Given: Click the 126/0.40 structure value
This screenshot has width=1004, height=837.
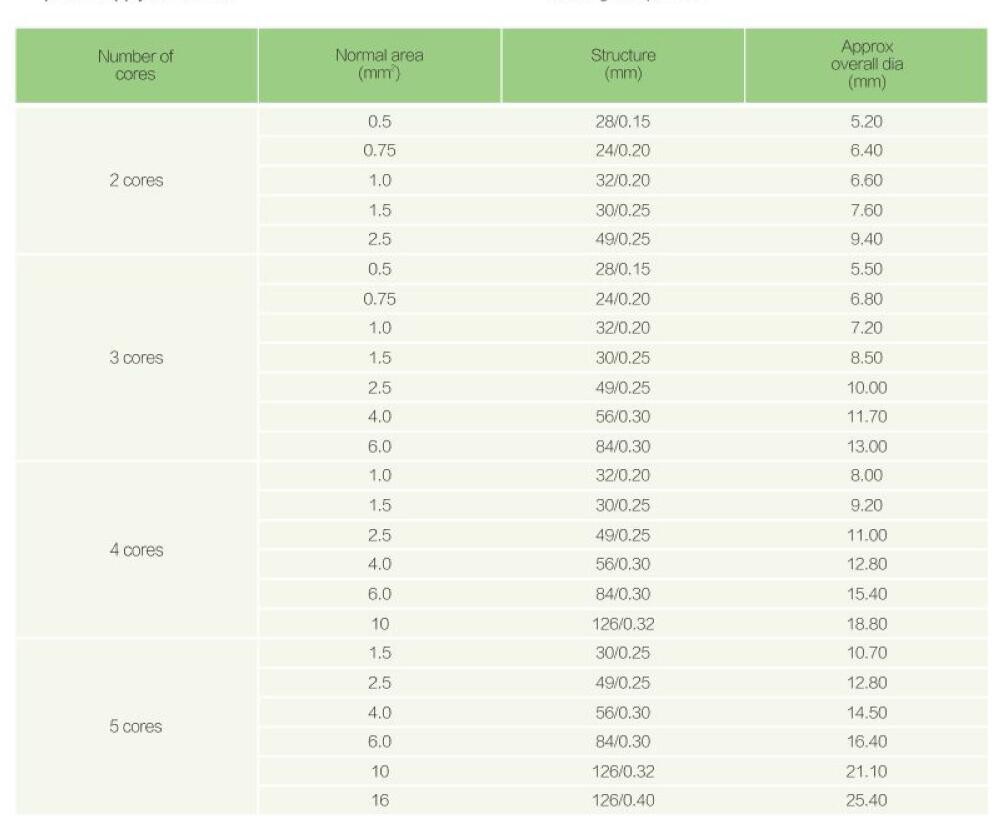Looking at the screenshot, I should tap(623, 800).
